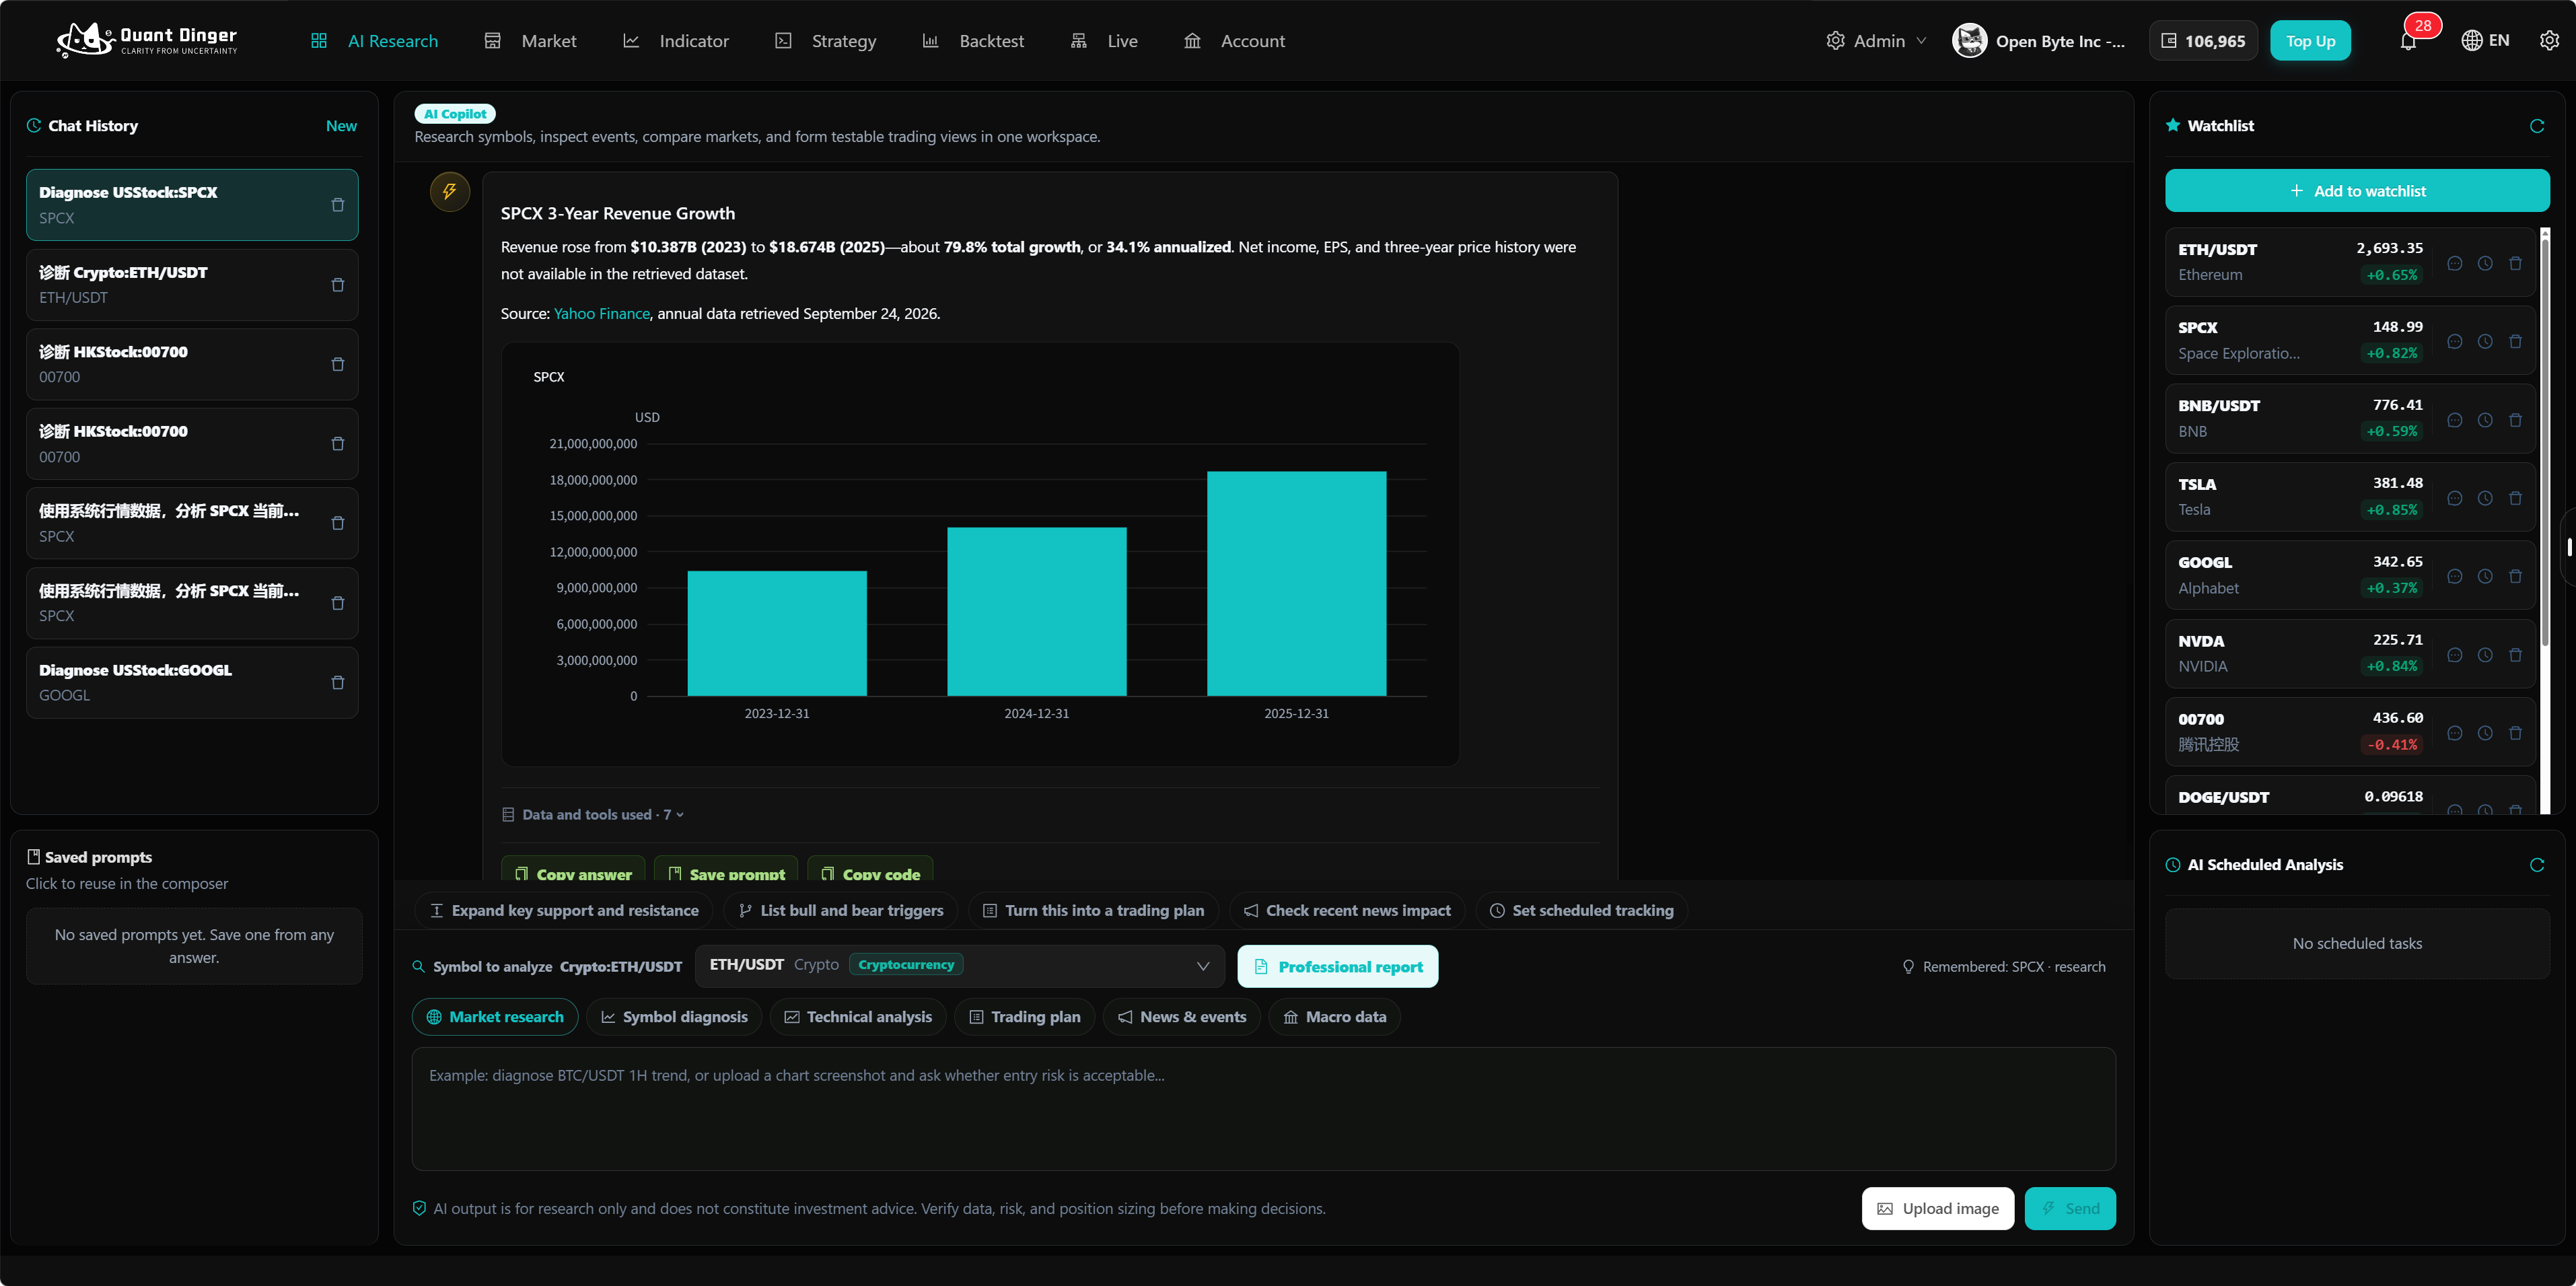The width and height of the screenshot is (2576, 1286).
Task: Open AI chat icon for TSLA row
Action: [x=2455, y=498]
